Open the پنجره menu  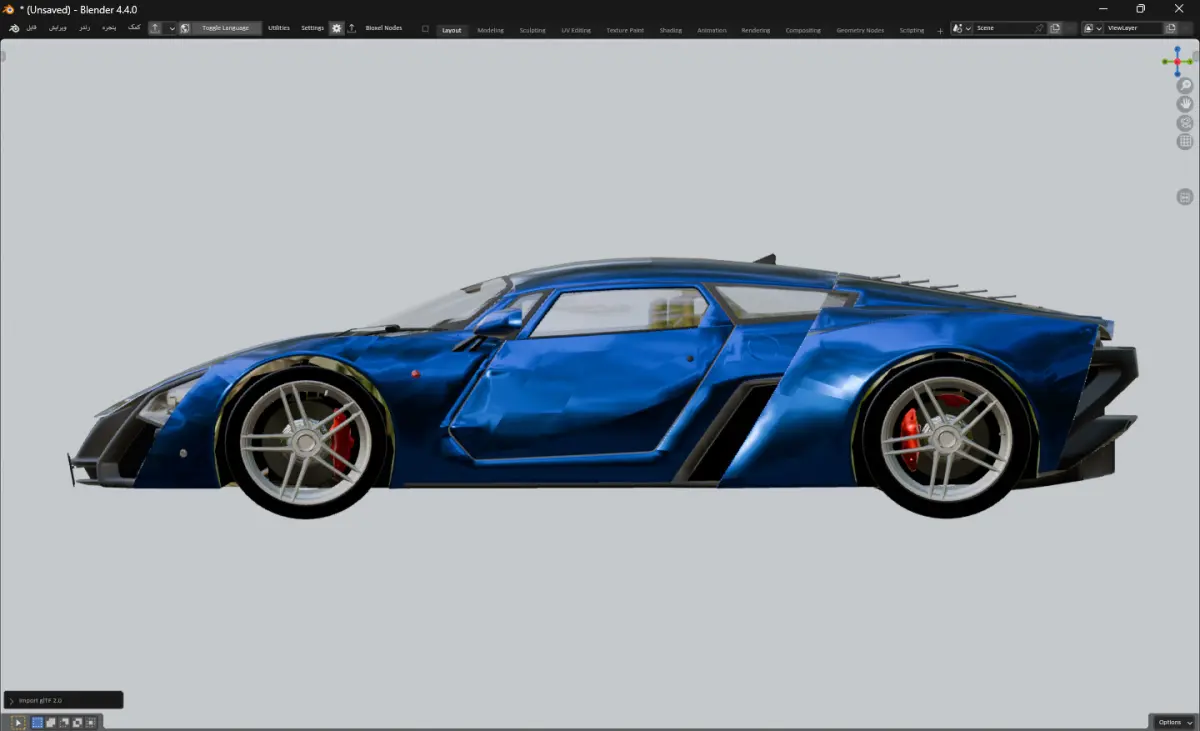point(108,28)
